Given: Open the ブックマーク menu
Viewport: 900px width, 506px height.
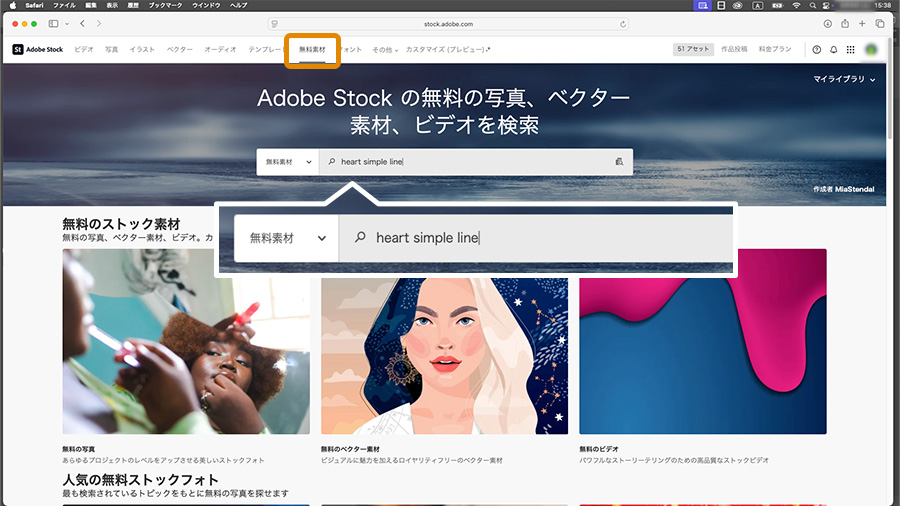Looking at the screenshot, I should 165,5.
